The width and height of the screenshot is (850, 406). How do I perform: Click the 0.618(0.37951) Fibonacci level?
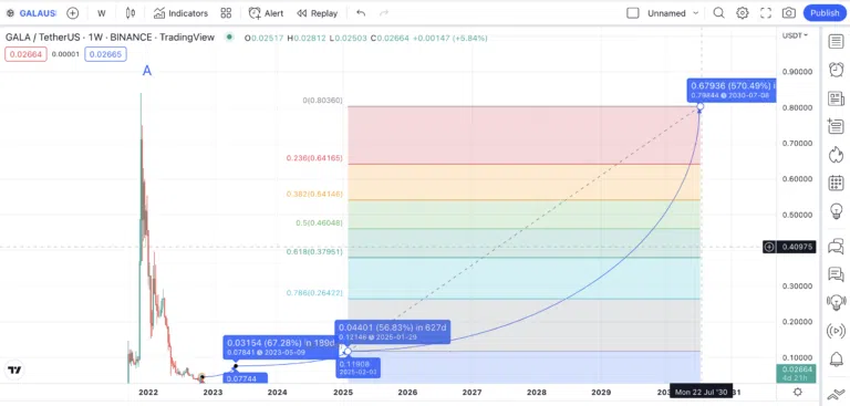314,252
